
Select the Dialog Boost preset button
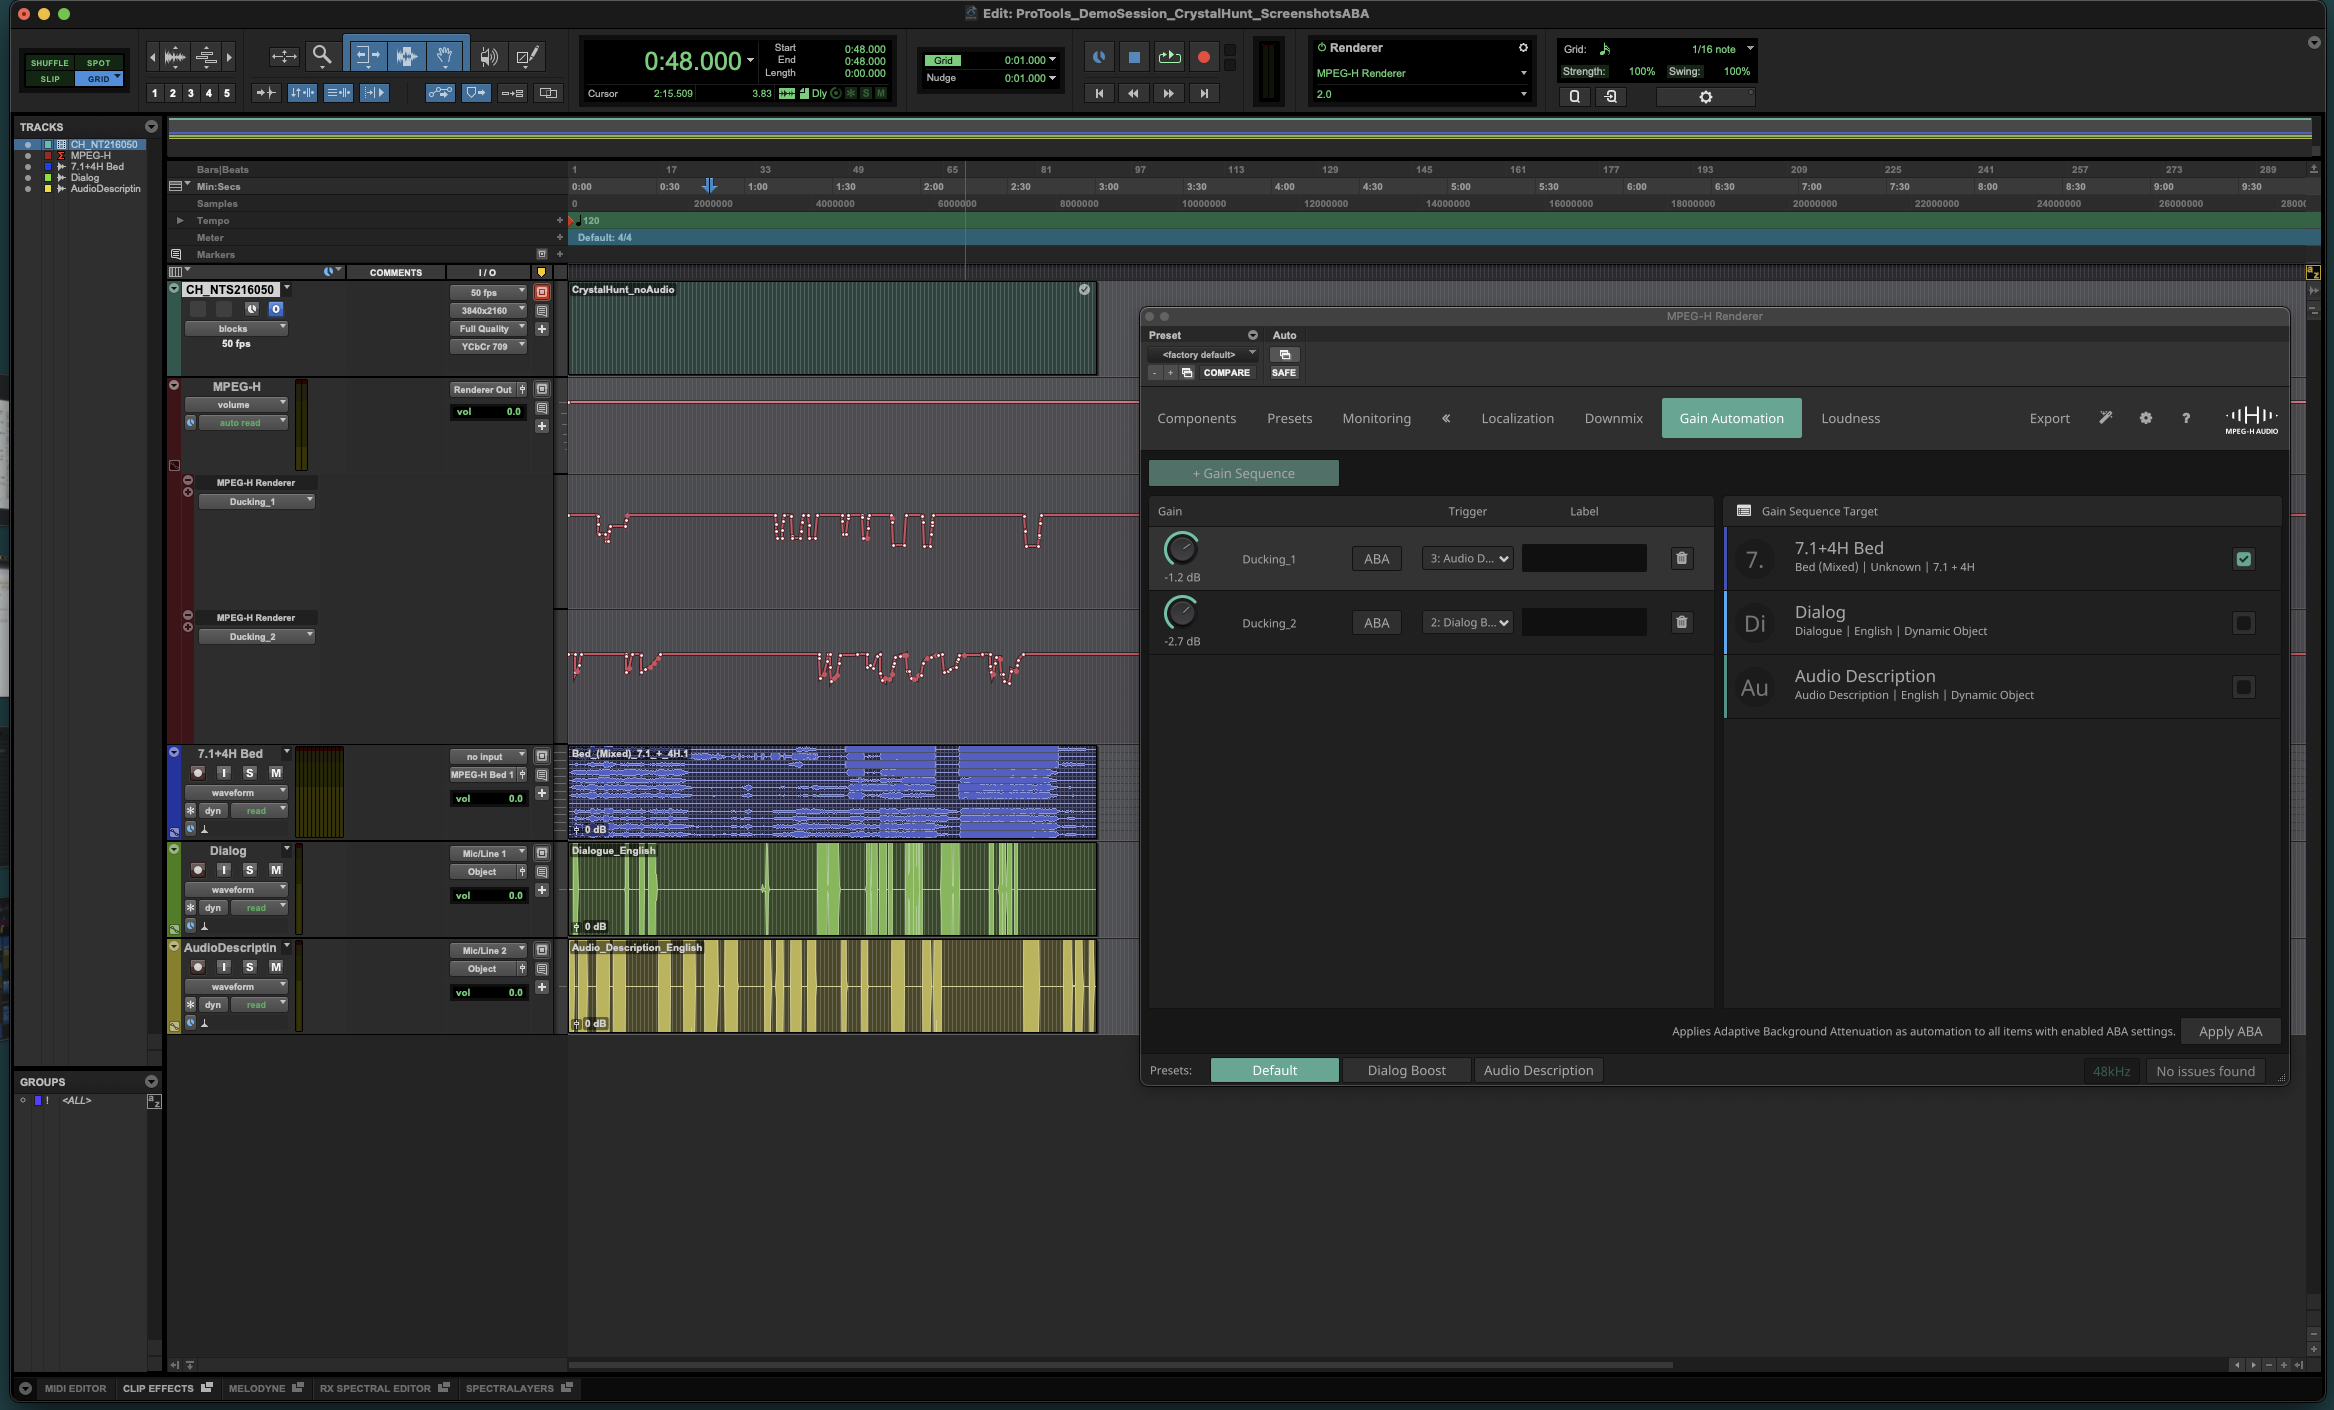[x=1406, y=1071]
